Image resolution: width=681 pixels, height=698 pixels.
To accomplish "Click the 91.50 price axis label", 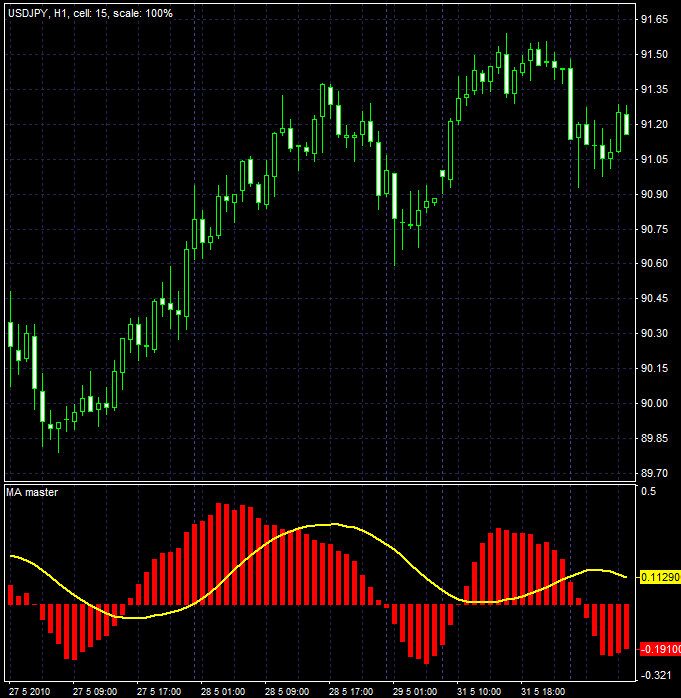I will coord(654,54).
